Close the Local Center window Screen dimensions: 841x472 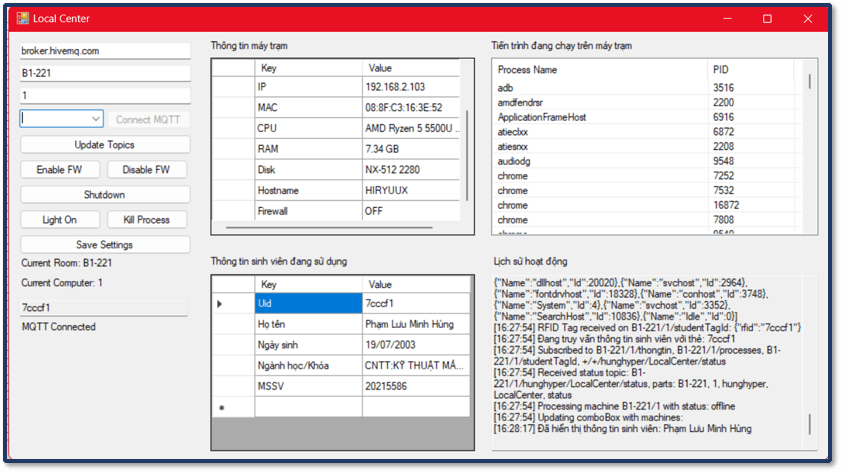pyautogui.click(x=808, y=19)
